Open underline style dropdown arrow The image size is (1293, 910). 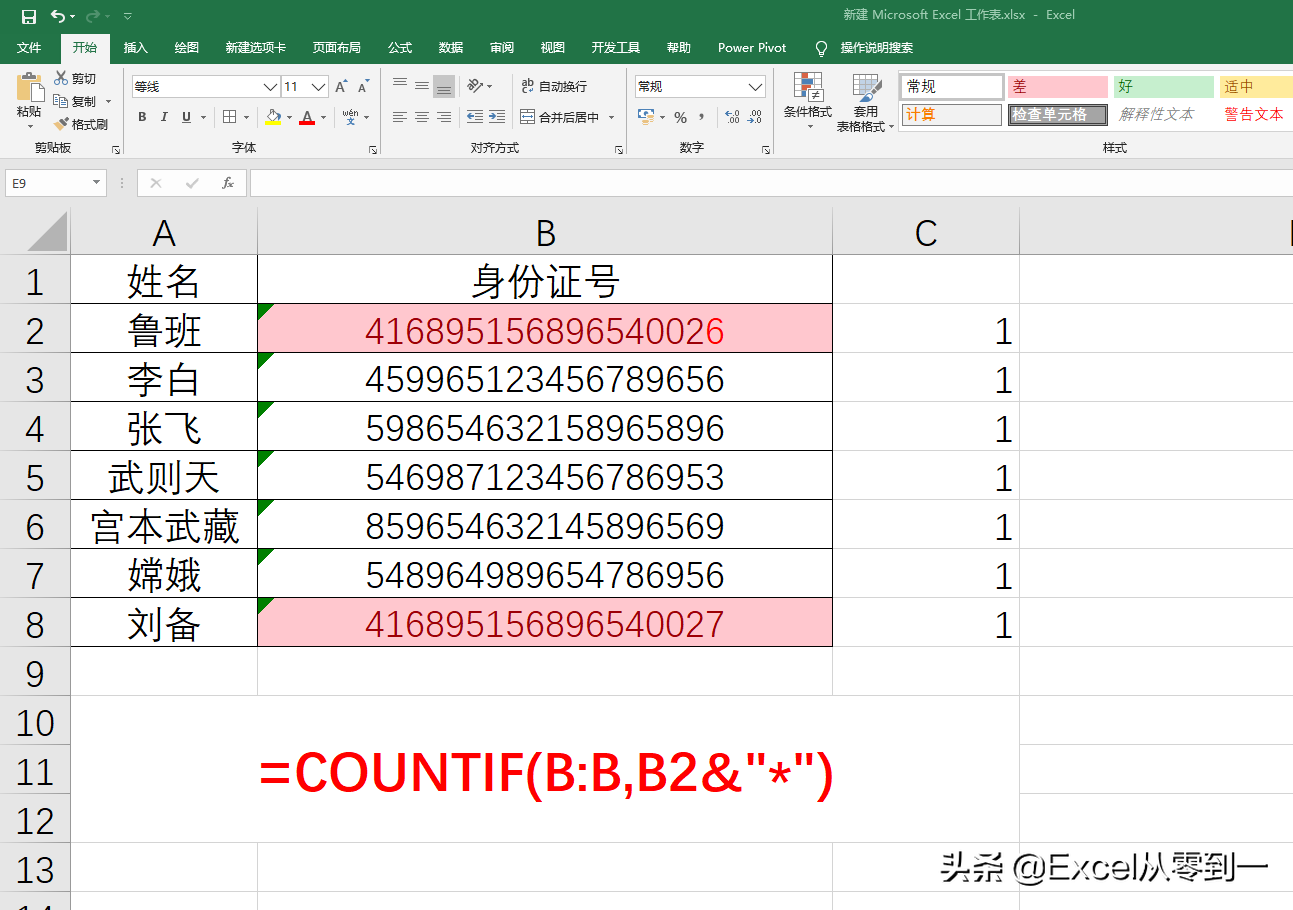(203, 117)
